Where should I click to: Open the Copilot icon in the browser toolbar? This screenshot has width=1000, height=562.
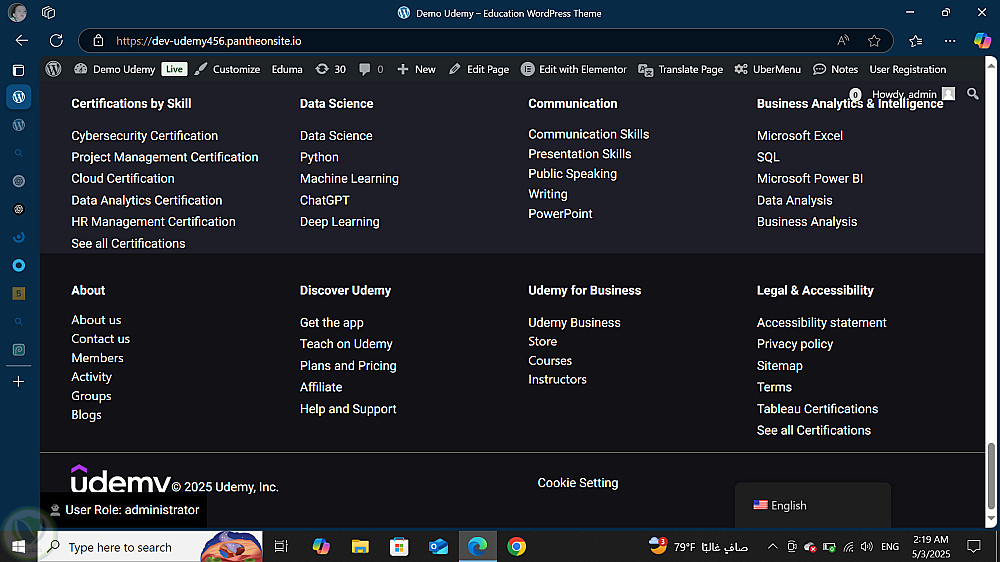click(x=982, y=41)
